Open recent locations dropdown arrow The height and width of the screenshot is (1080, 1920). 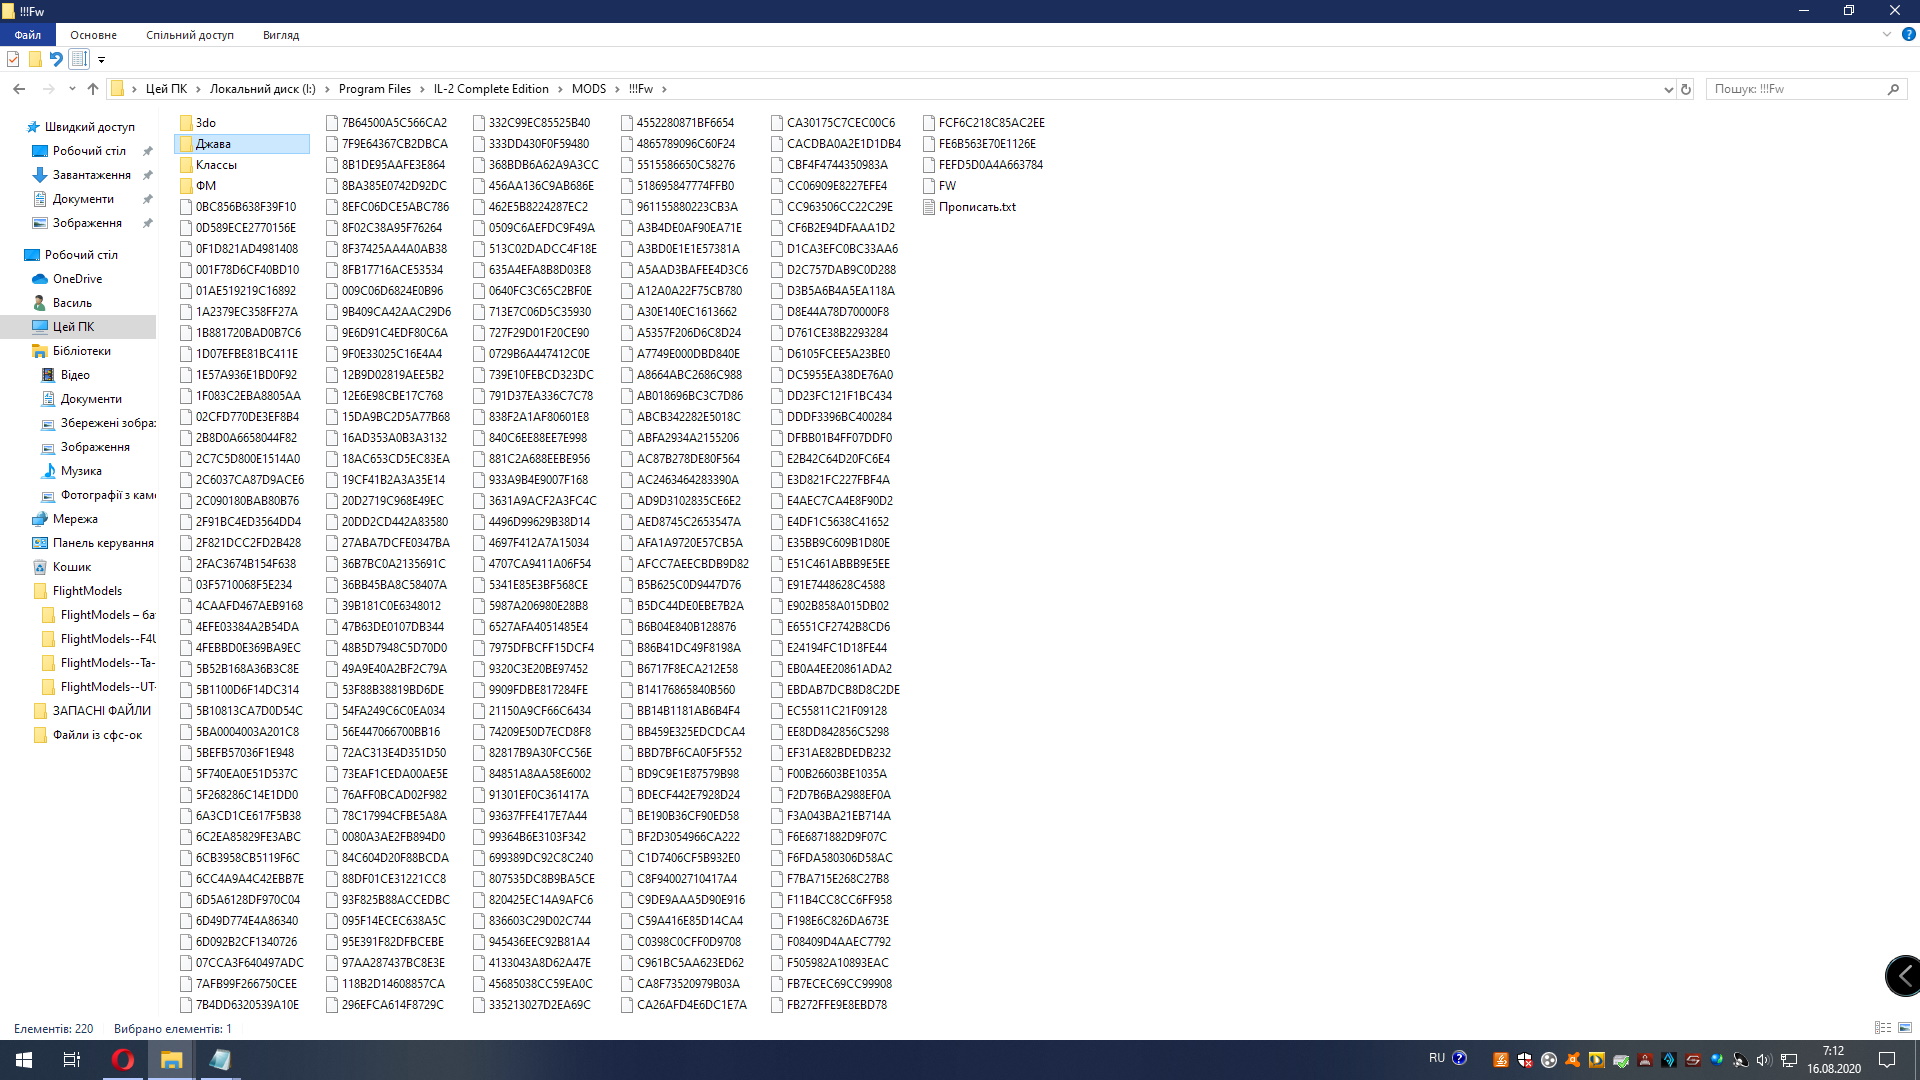72,89
